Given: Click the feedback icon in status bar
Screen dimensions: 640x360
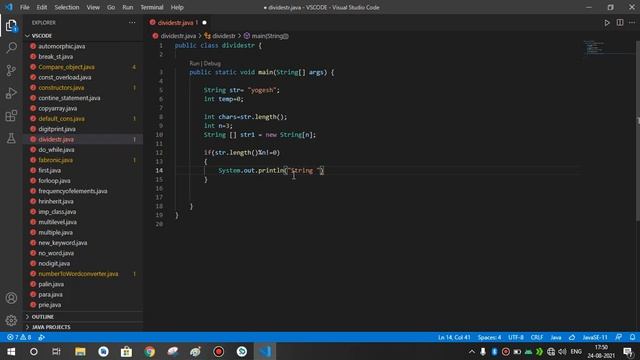Looking at the screenshot, I should tap(619, 338).
